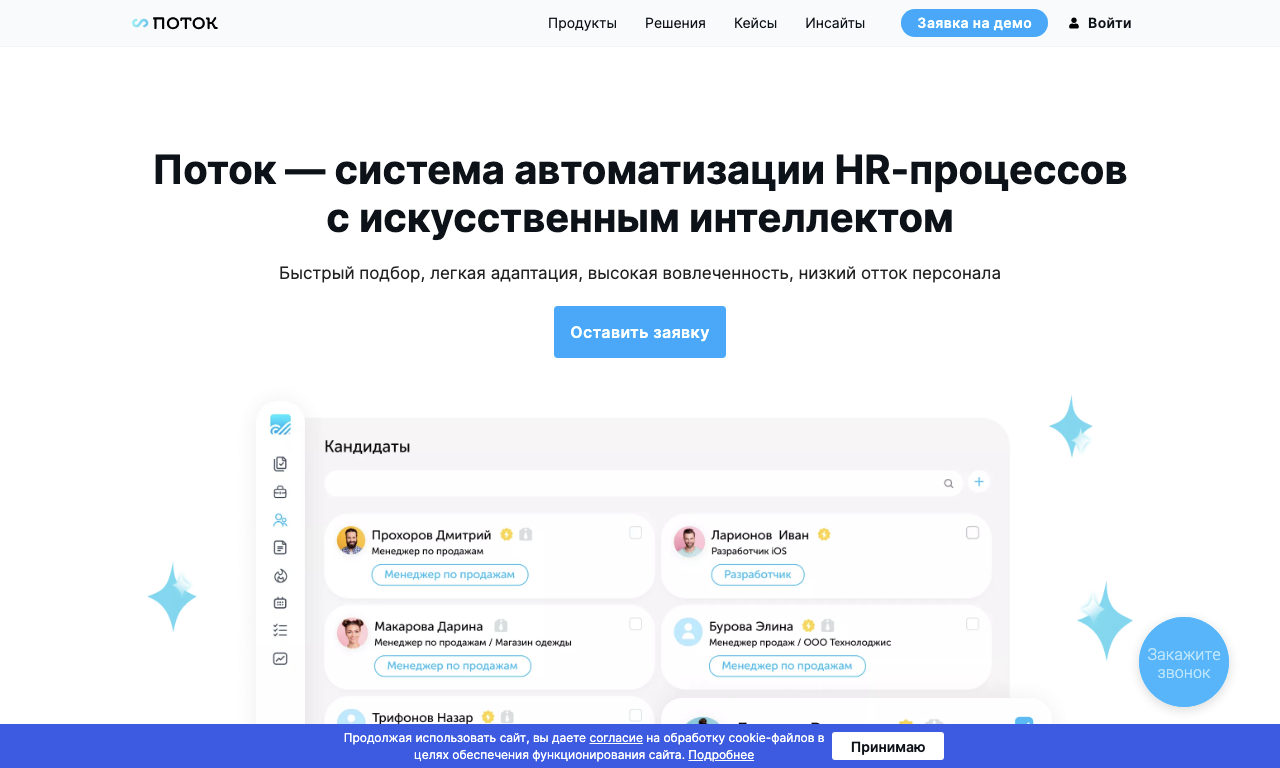
Task: Click the user icon next to Войти
Action: (1074, 23)
